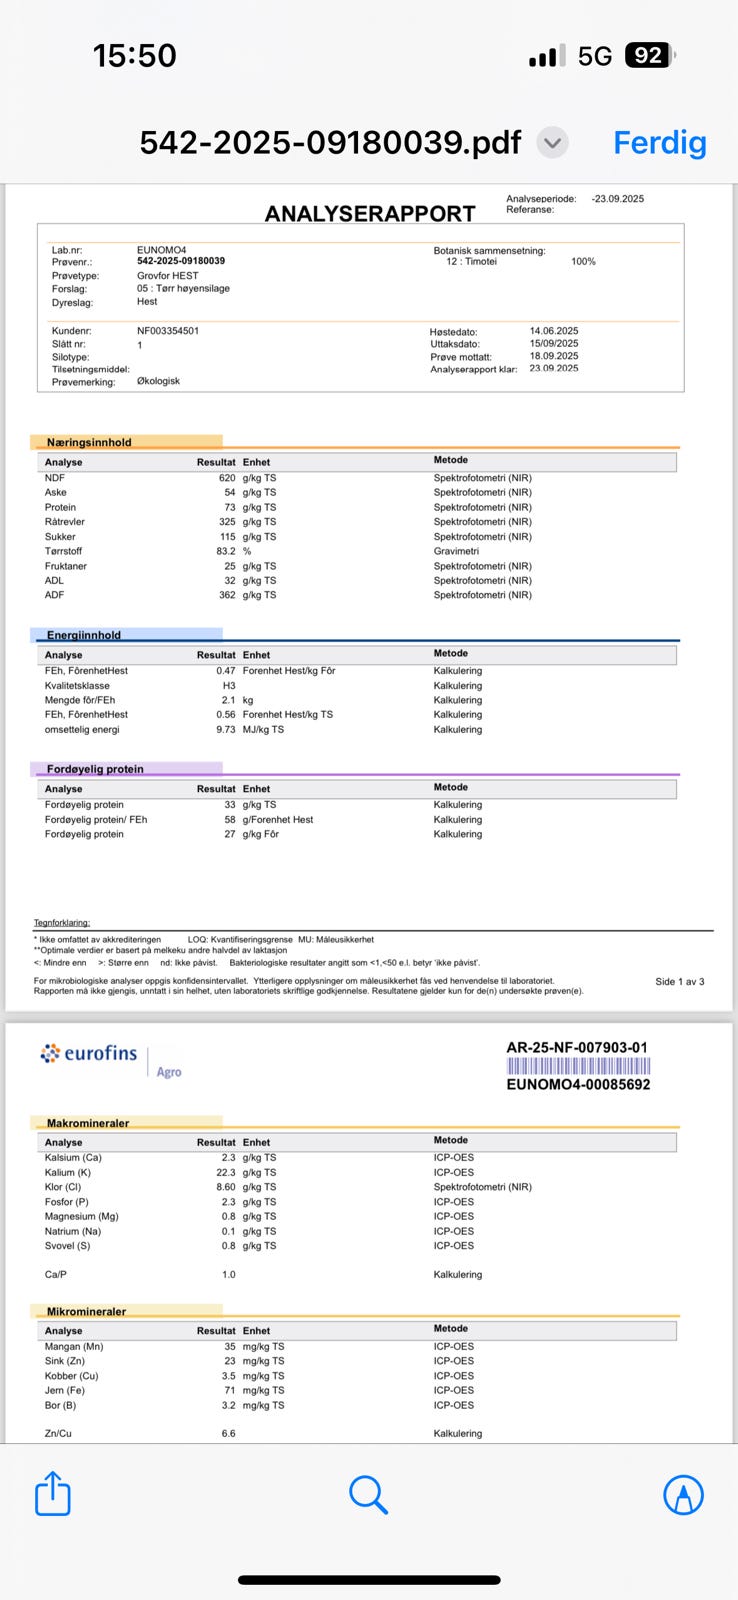738x1600 pixels.
Task: Expand the file name dropdown chevron
Action: click(x=553, y=142)
